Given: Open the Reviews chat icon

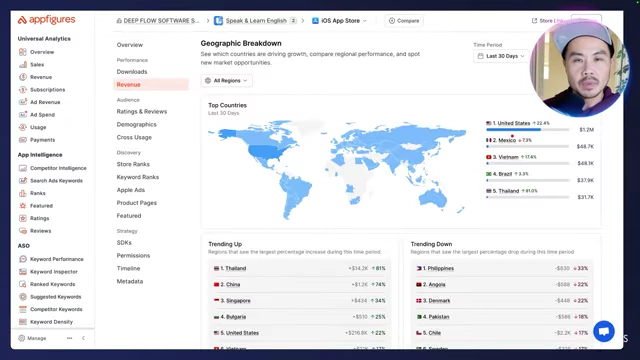Looking at the screenshot, I should (x=23, y=231).
